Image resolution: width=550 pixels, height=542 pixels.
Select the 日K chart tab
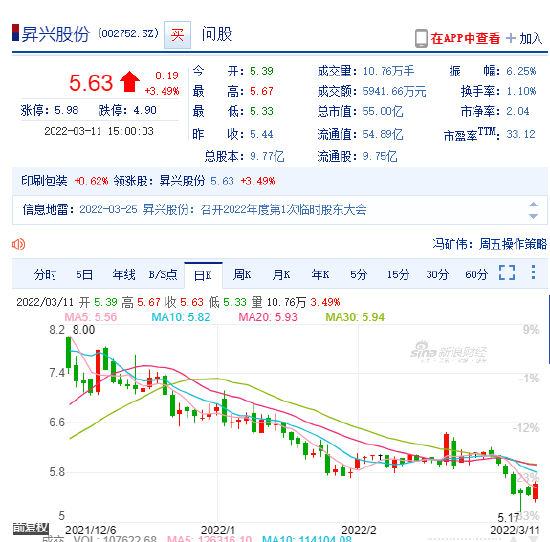[203, 275]
